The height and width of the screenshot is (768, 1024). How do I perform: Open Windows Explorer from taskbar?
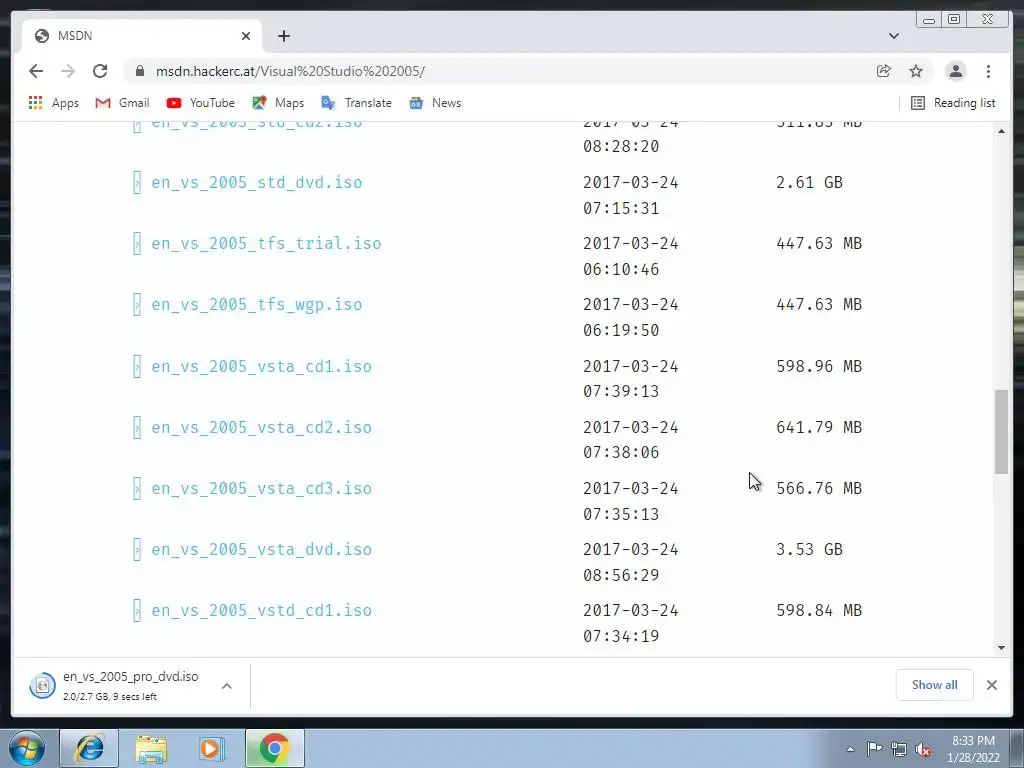151,748
